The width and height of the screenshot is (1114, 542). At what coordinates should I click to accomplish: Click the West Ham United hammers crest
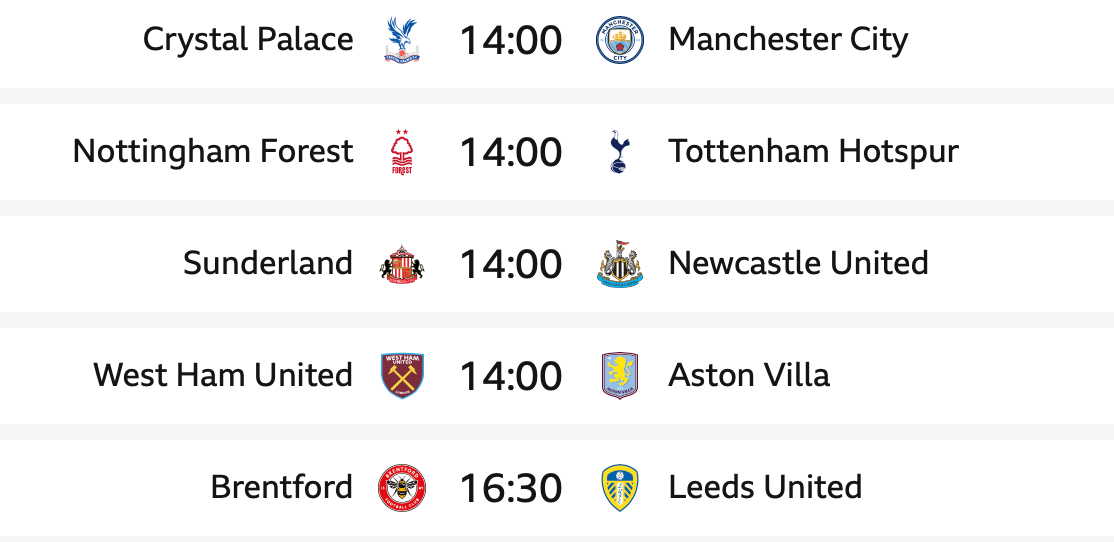pos(402,376)
